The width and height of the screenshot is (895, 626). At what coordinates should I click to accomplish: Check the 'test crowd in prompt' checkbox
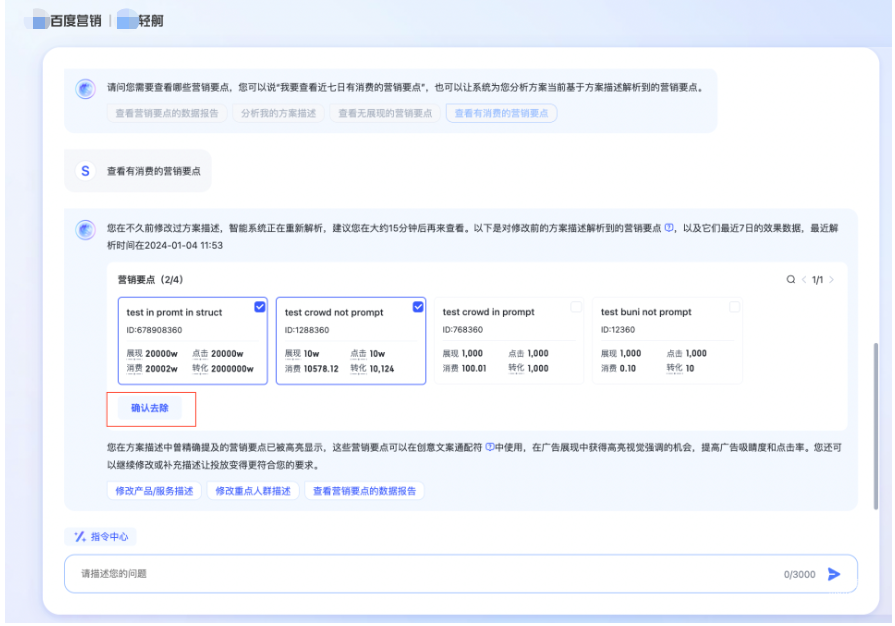[x=576, y=307]
